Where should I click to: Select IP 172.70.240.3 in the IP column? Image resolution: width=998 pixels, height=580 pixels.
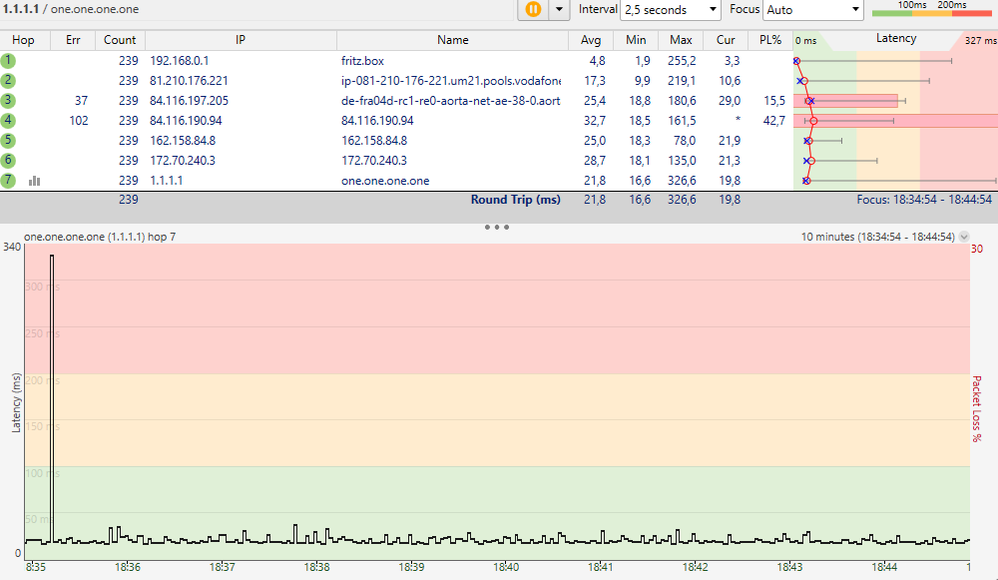point(183,160)
